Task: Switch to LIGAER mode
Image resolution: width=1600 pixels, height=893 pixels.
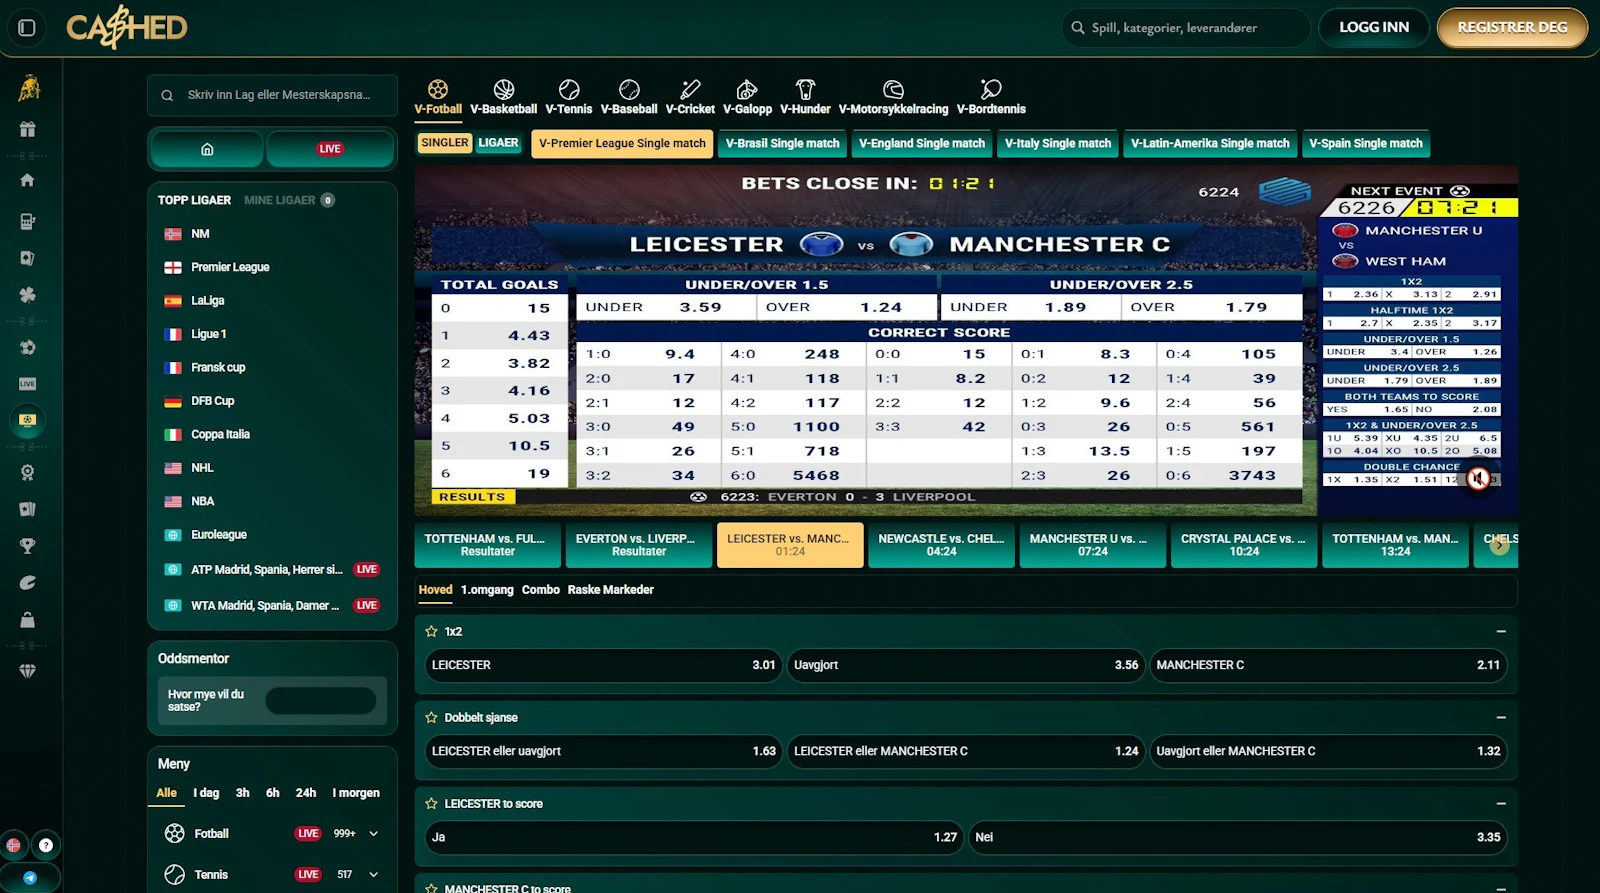Action: (498, 143)
